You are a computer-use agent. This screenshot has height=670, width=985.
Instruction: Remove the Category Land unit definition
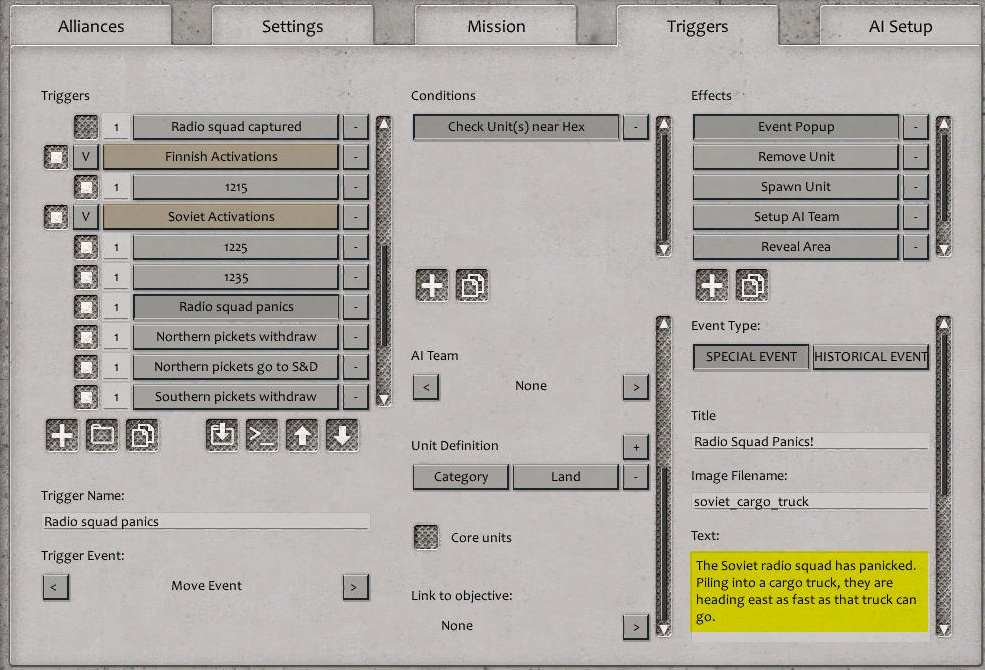636,477
